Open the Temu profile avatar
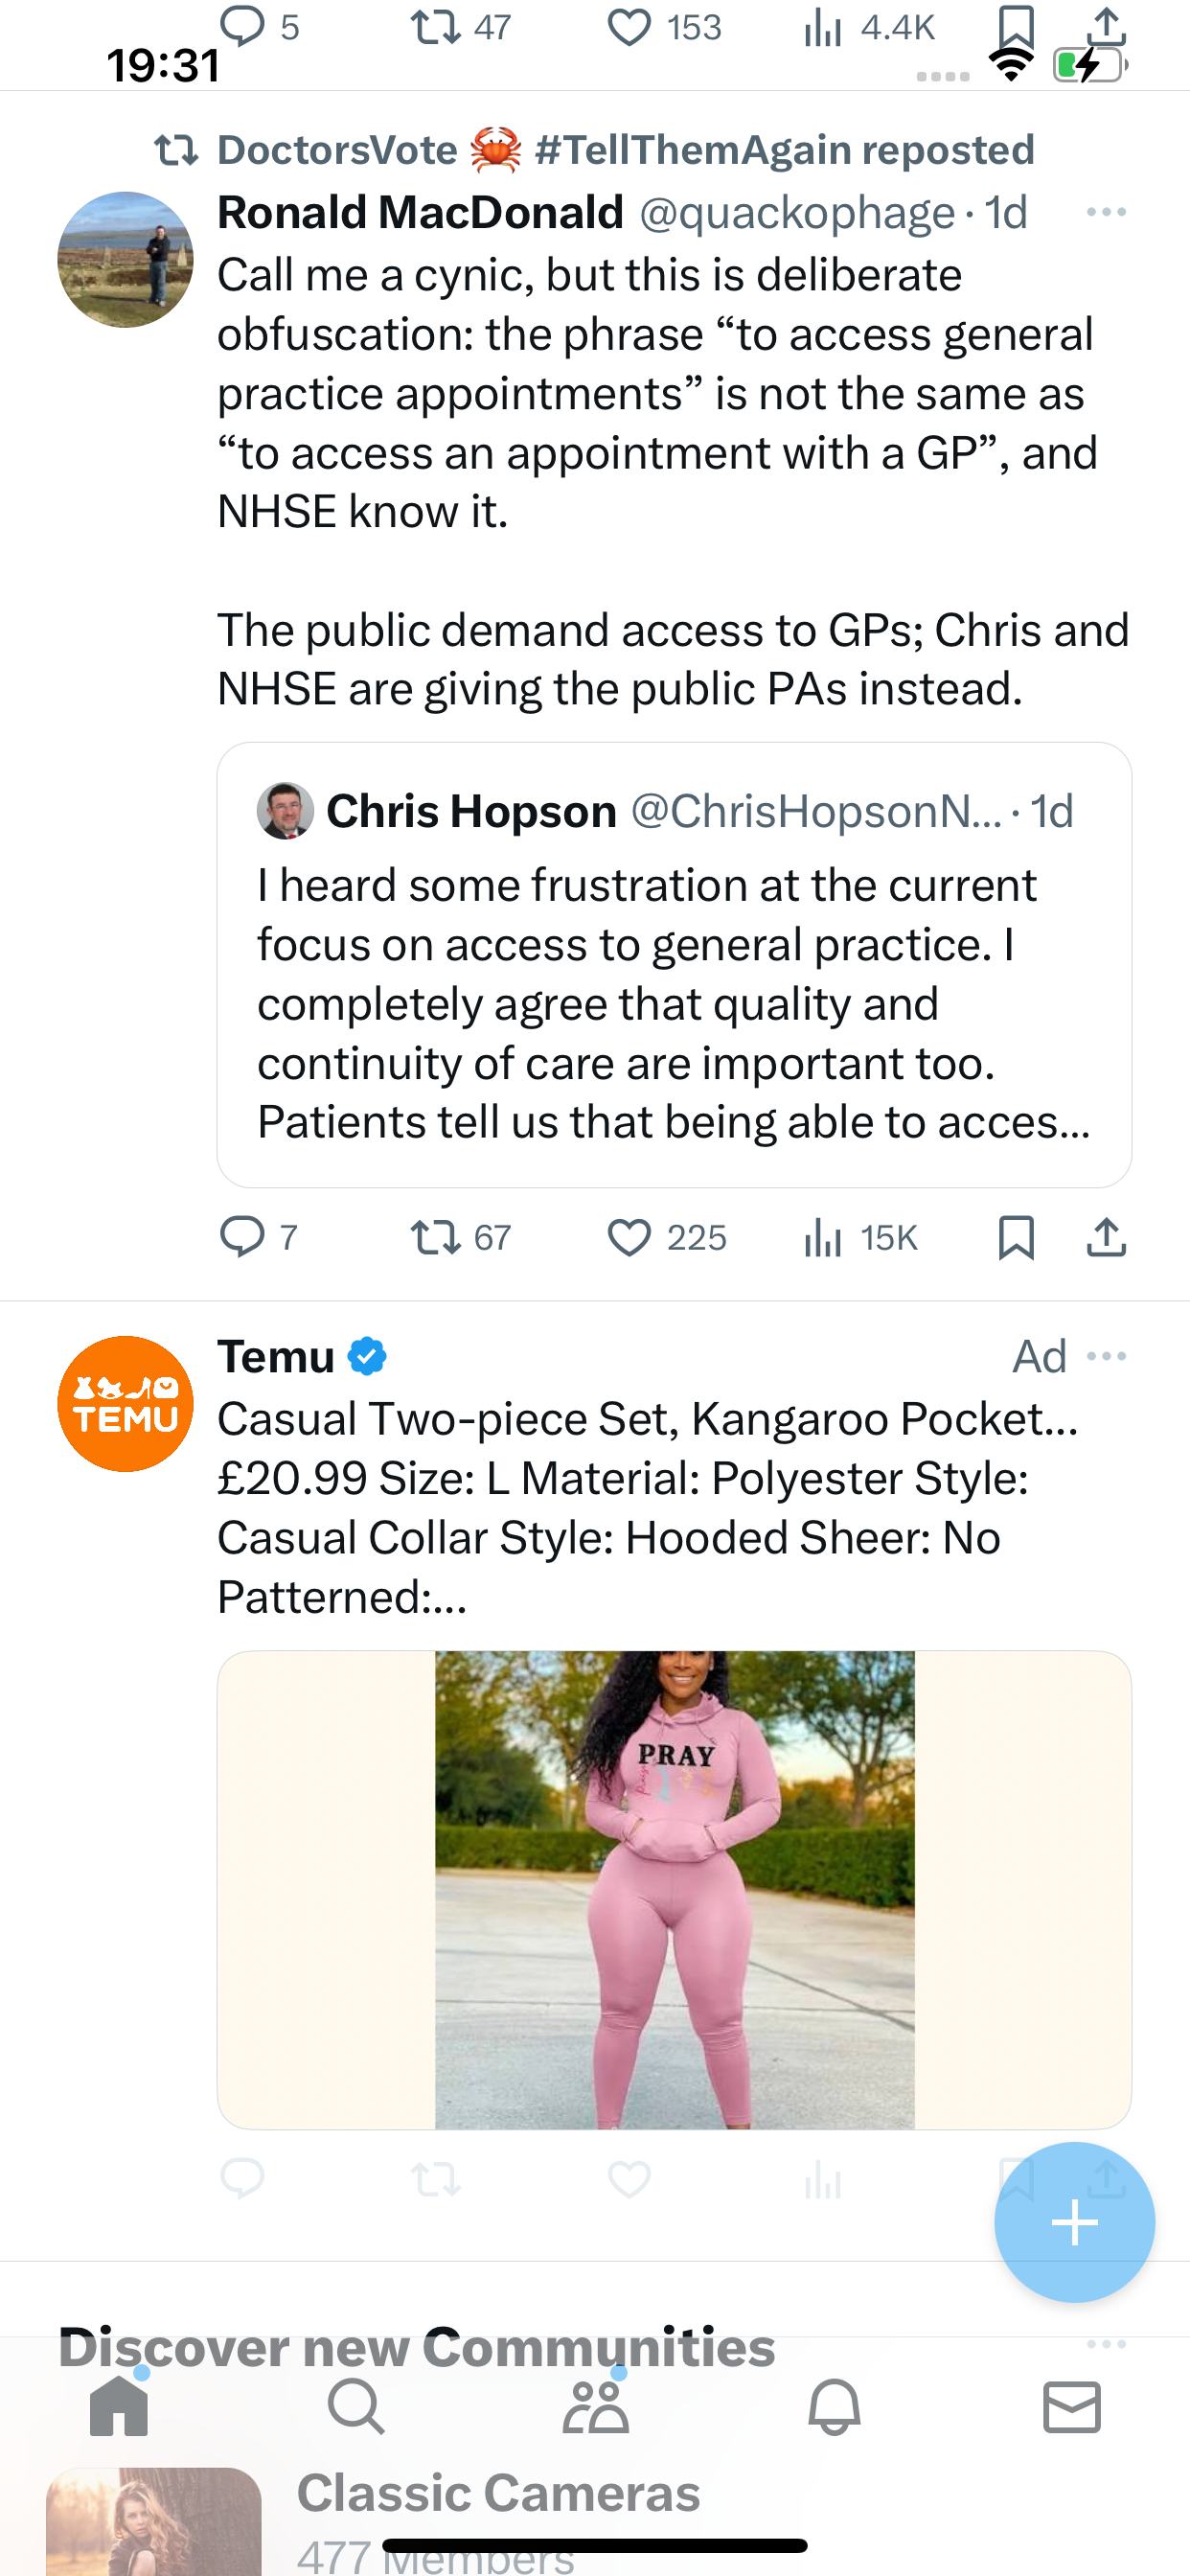 tap(125, 1403)
